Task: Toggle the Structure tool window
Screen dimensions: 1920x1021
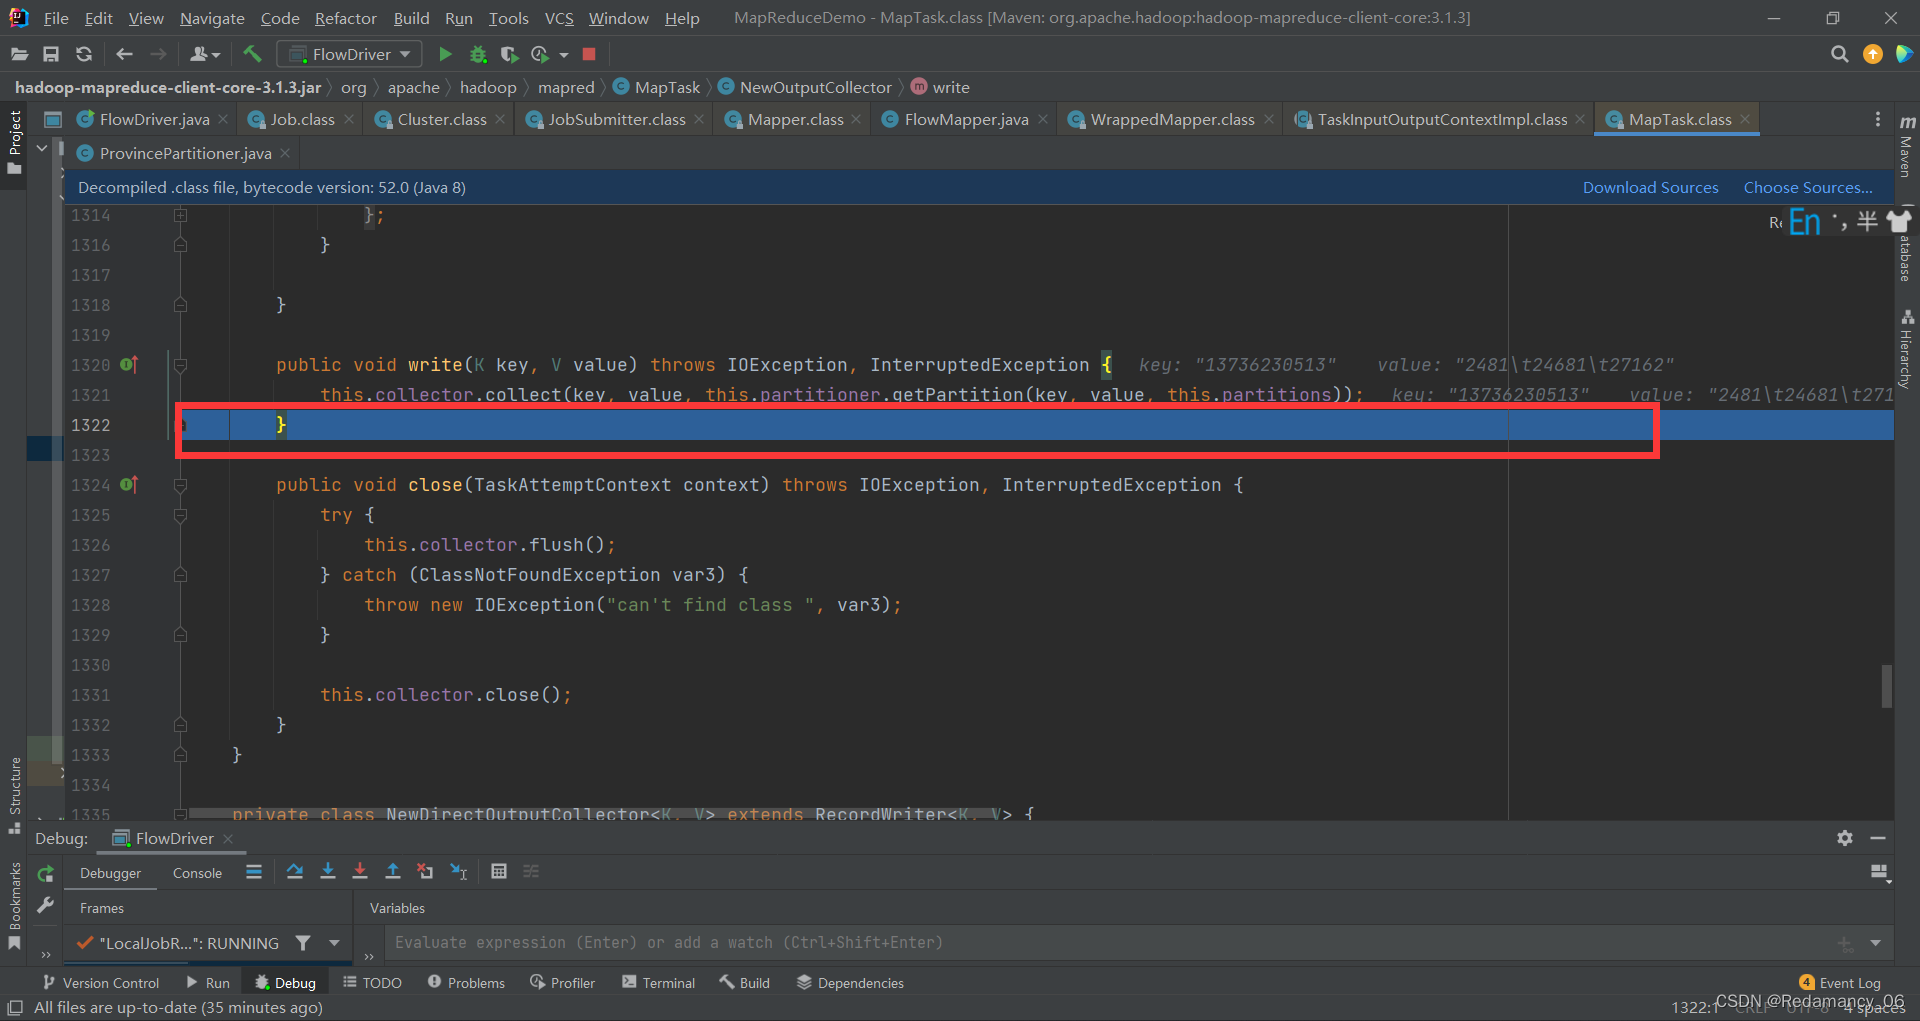Action: click(15, 795)
